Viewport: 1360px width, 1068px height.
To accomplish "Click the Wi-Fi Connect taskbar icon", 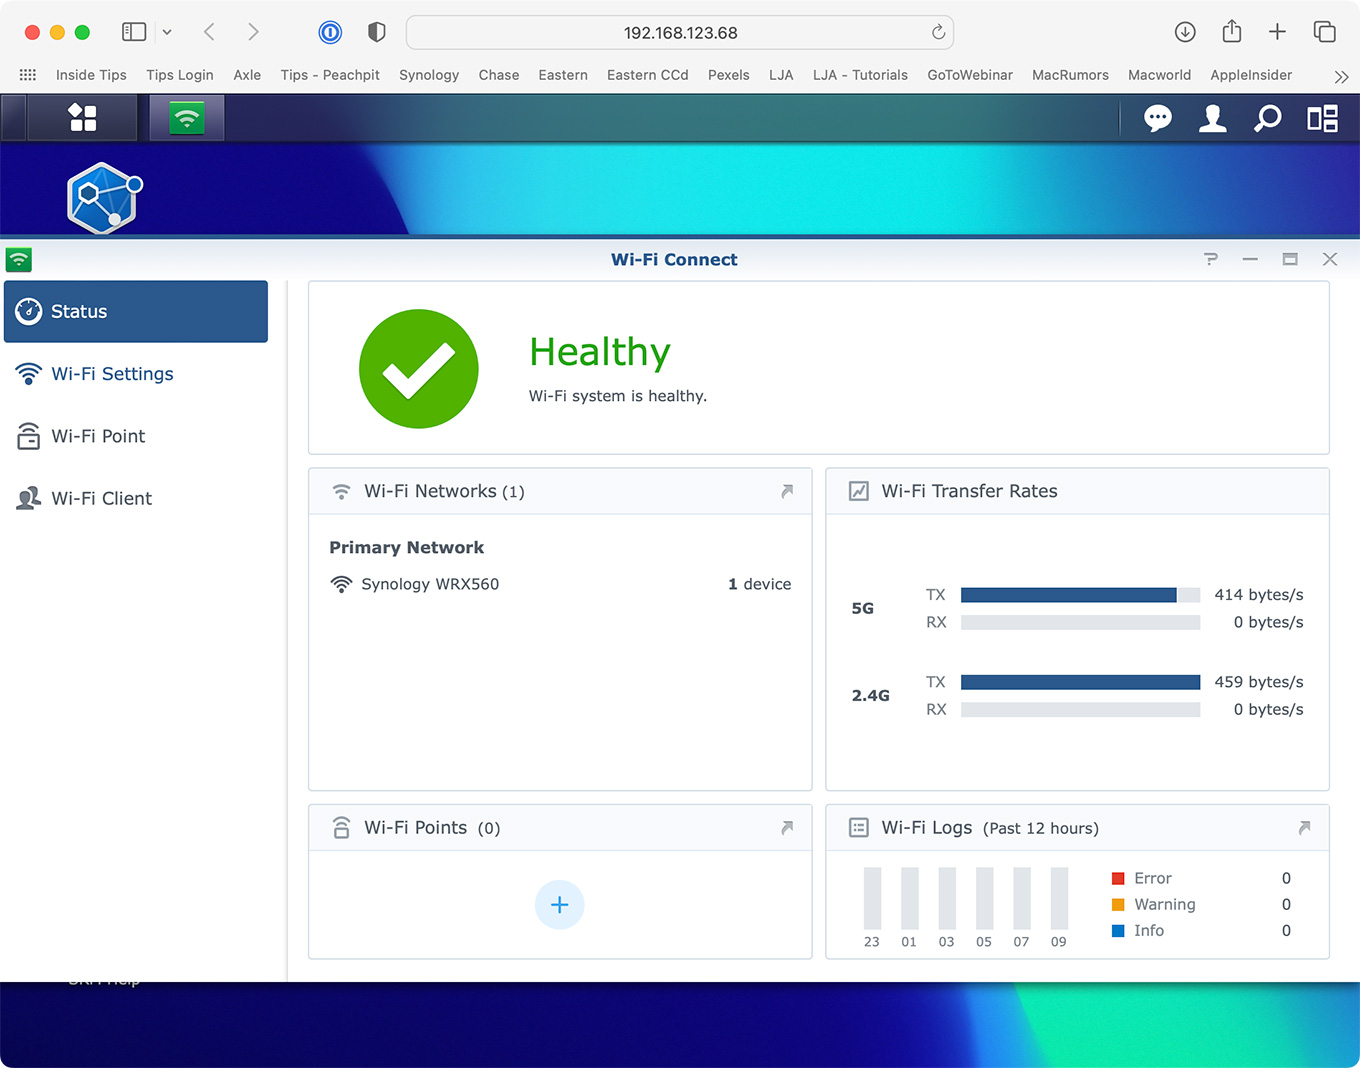I will (186, 118).
